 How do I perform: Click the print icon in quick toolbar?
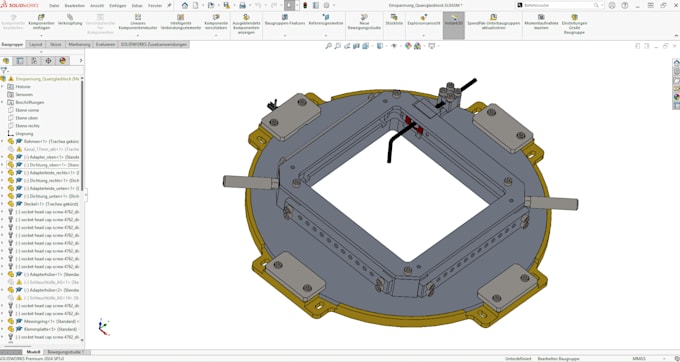coord(242,5)
